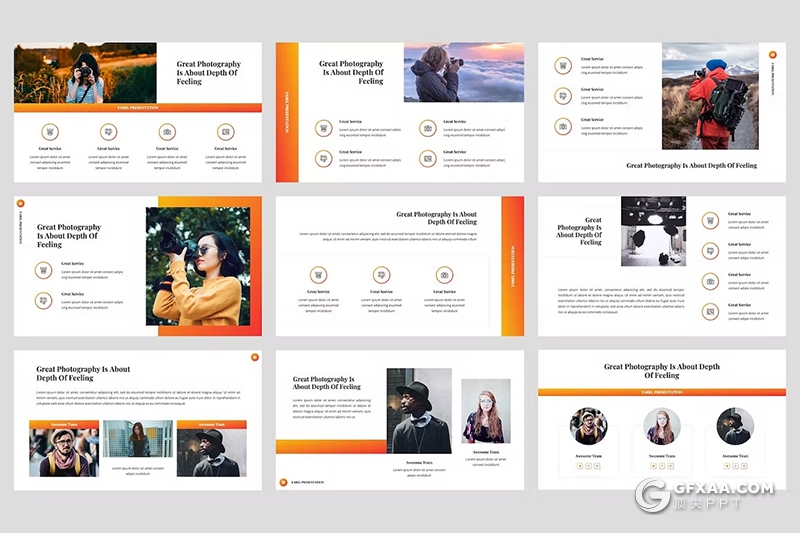The image size is (800, 533).
Task: Click the first service icon under the field photo
Action: [50, 131]
